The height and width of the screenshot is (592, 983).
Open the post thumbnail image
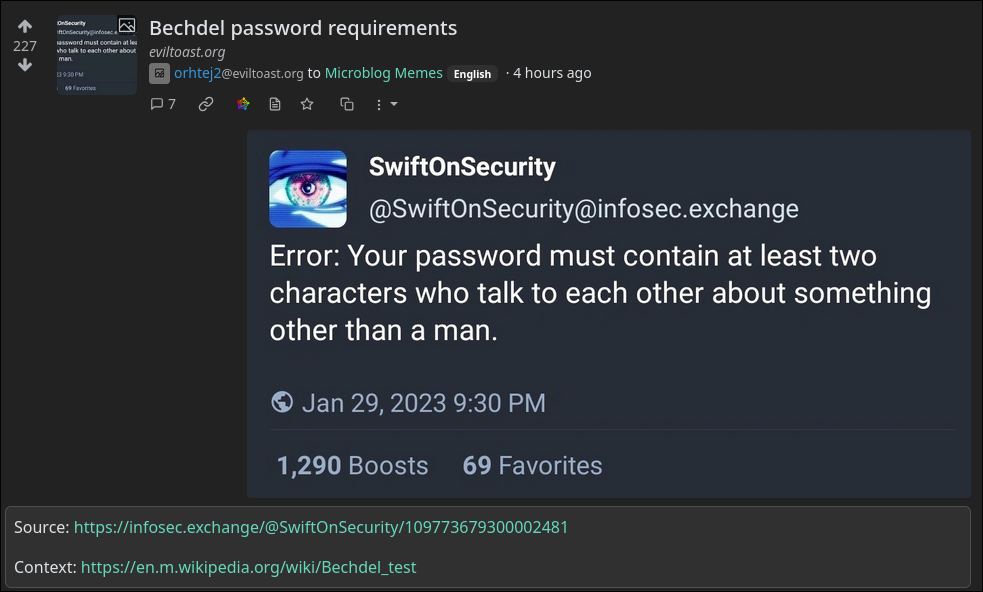[x=96, y=55]
